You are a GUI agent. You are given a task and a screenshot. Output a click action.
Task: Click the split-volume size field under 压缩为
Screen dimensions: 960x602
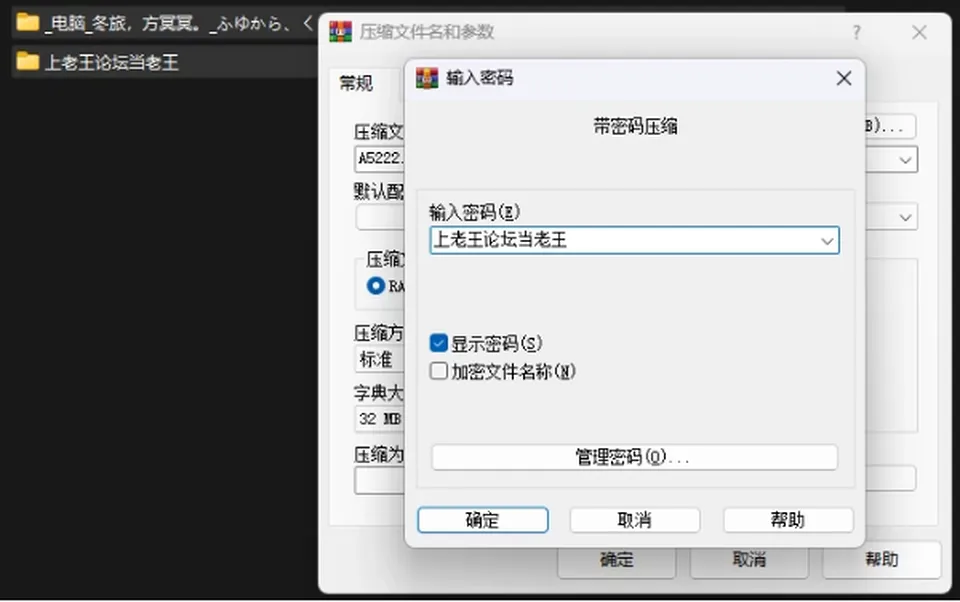tap(380, 480)
